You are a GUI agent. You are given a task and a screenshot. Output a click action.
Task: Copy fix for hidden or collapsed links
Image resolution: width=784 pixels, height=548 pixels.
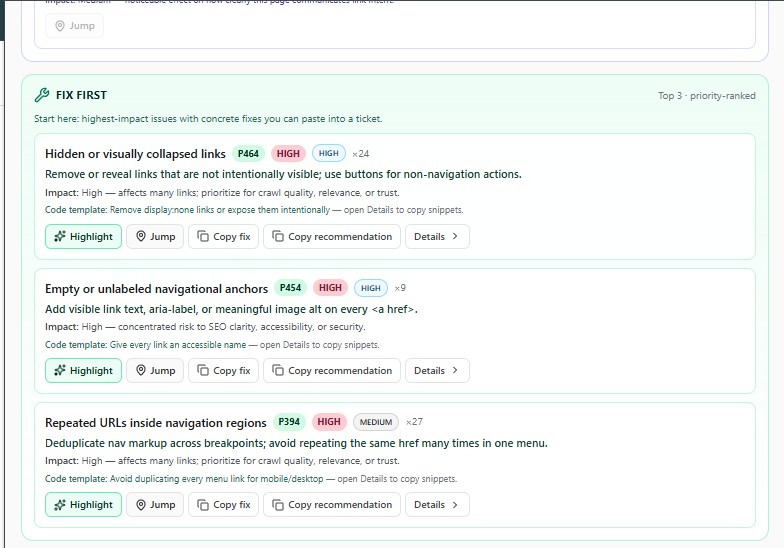tap(223, 237)
